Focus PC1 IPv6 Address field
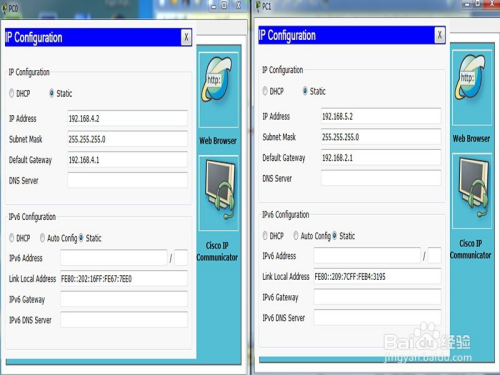Image resolution: width=500 pixels, height=375 pixels. [x=367, y=256]
